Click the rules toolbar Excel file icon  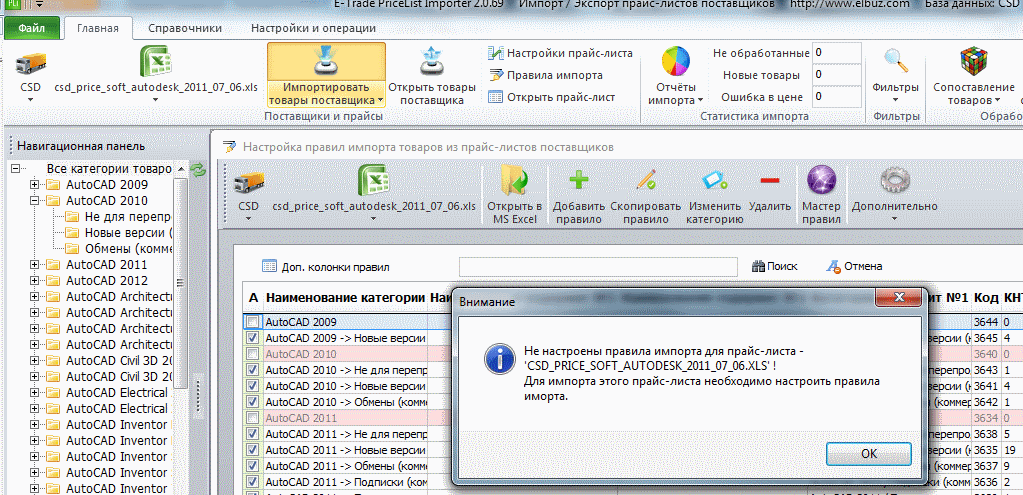[x=374, y=181]
